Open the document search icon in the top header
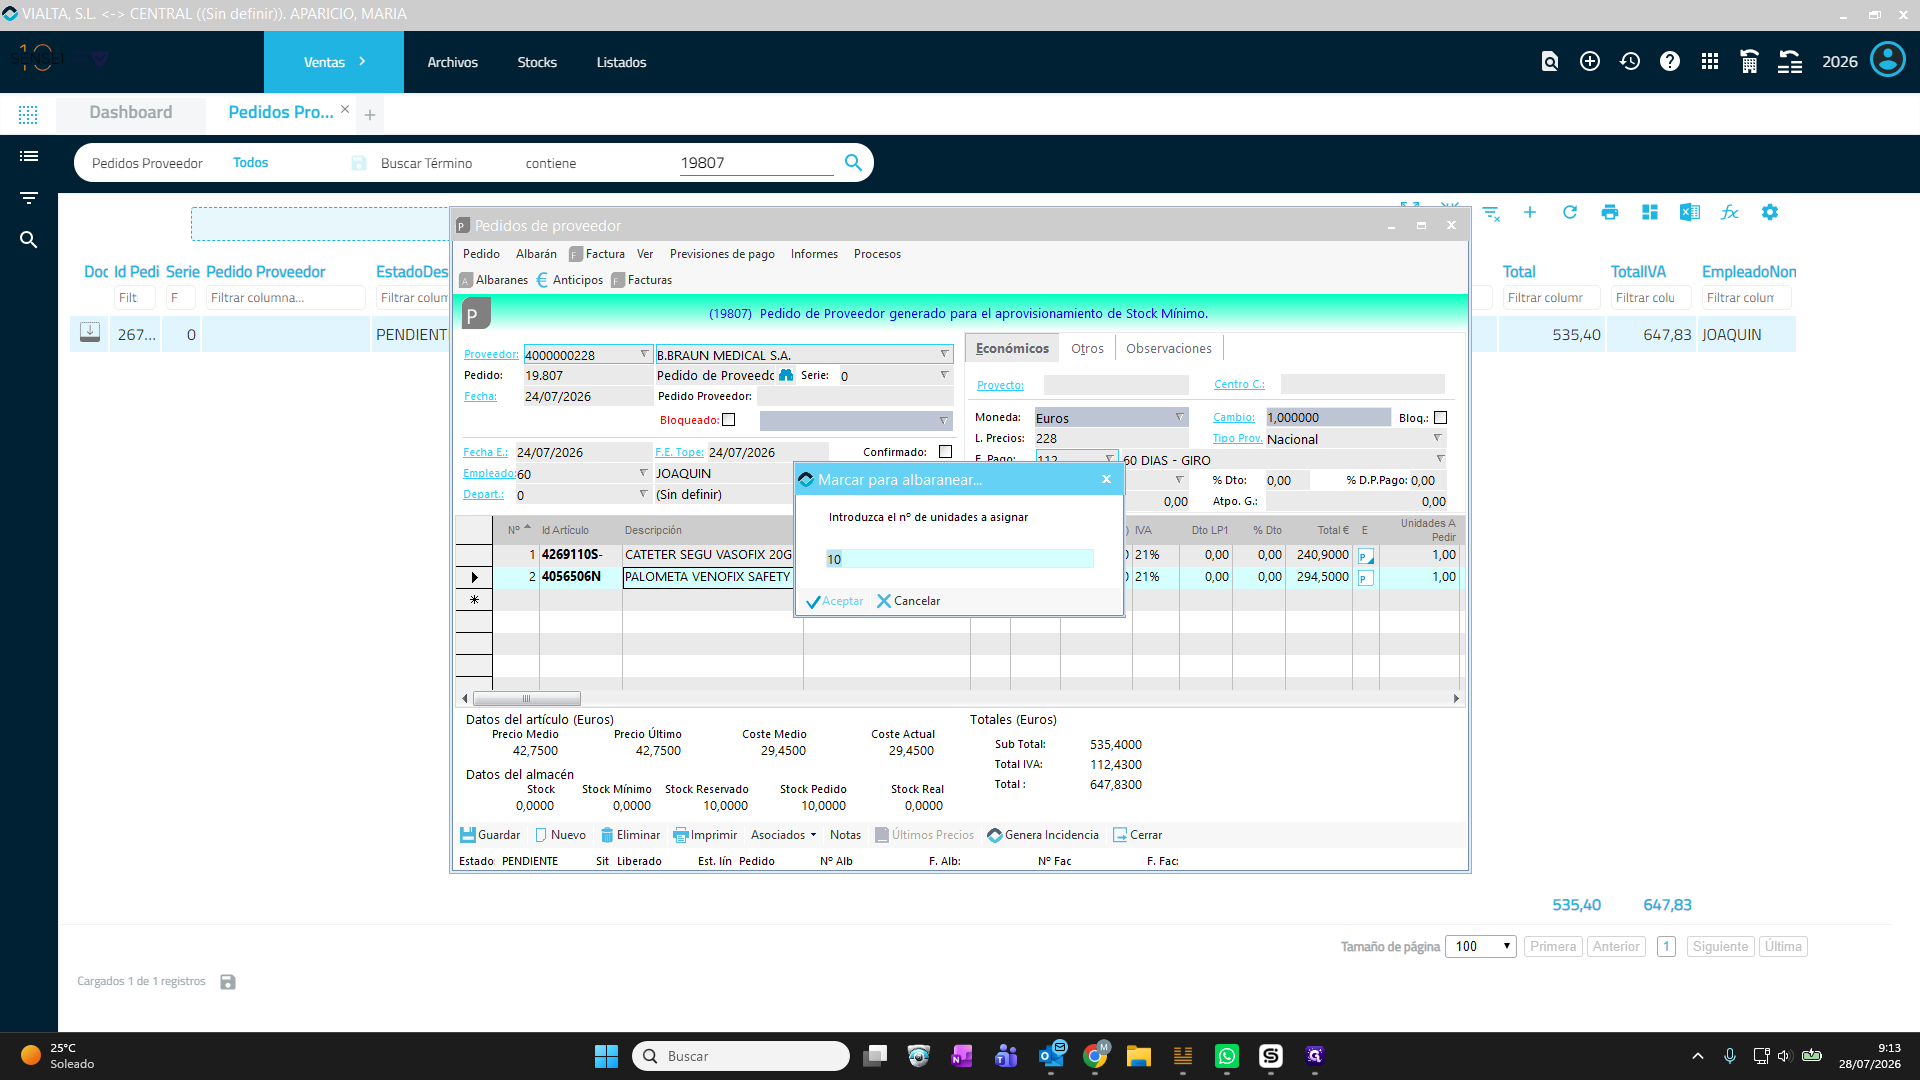Image resolution: width=1920 pixels, height=1080 pixels. (x=1550, y=62)
